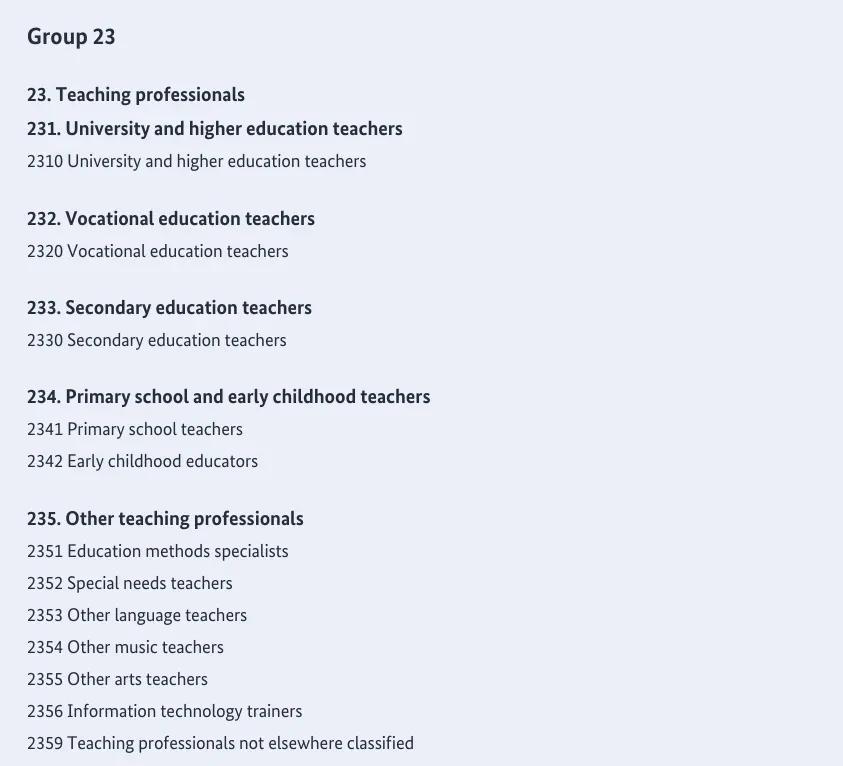This screenshot has width=843, height=766.
Task: Select entry '2355 Other arts teachers'
Action: click(117, 679)
